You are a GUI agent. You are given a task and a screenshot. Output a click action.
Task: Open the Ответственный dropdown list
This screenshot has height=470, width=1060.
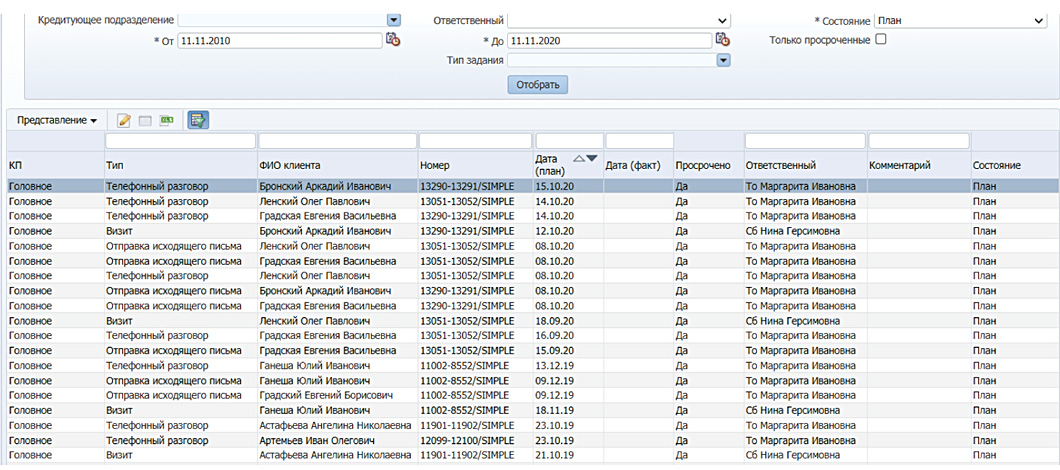pyautogui.click(x=723, y=20)
